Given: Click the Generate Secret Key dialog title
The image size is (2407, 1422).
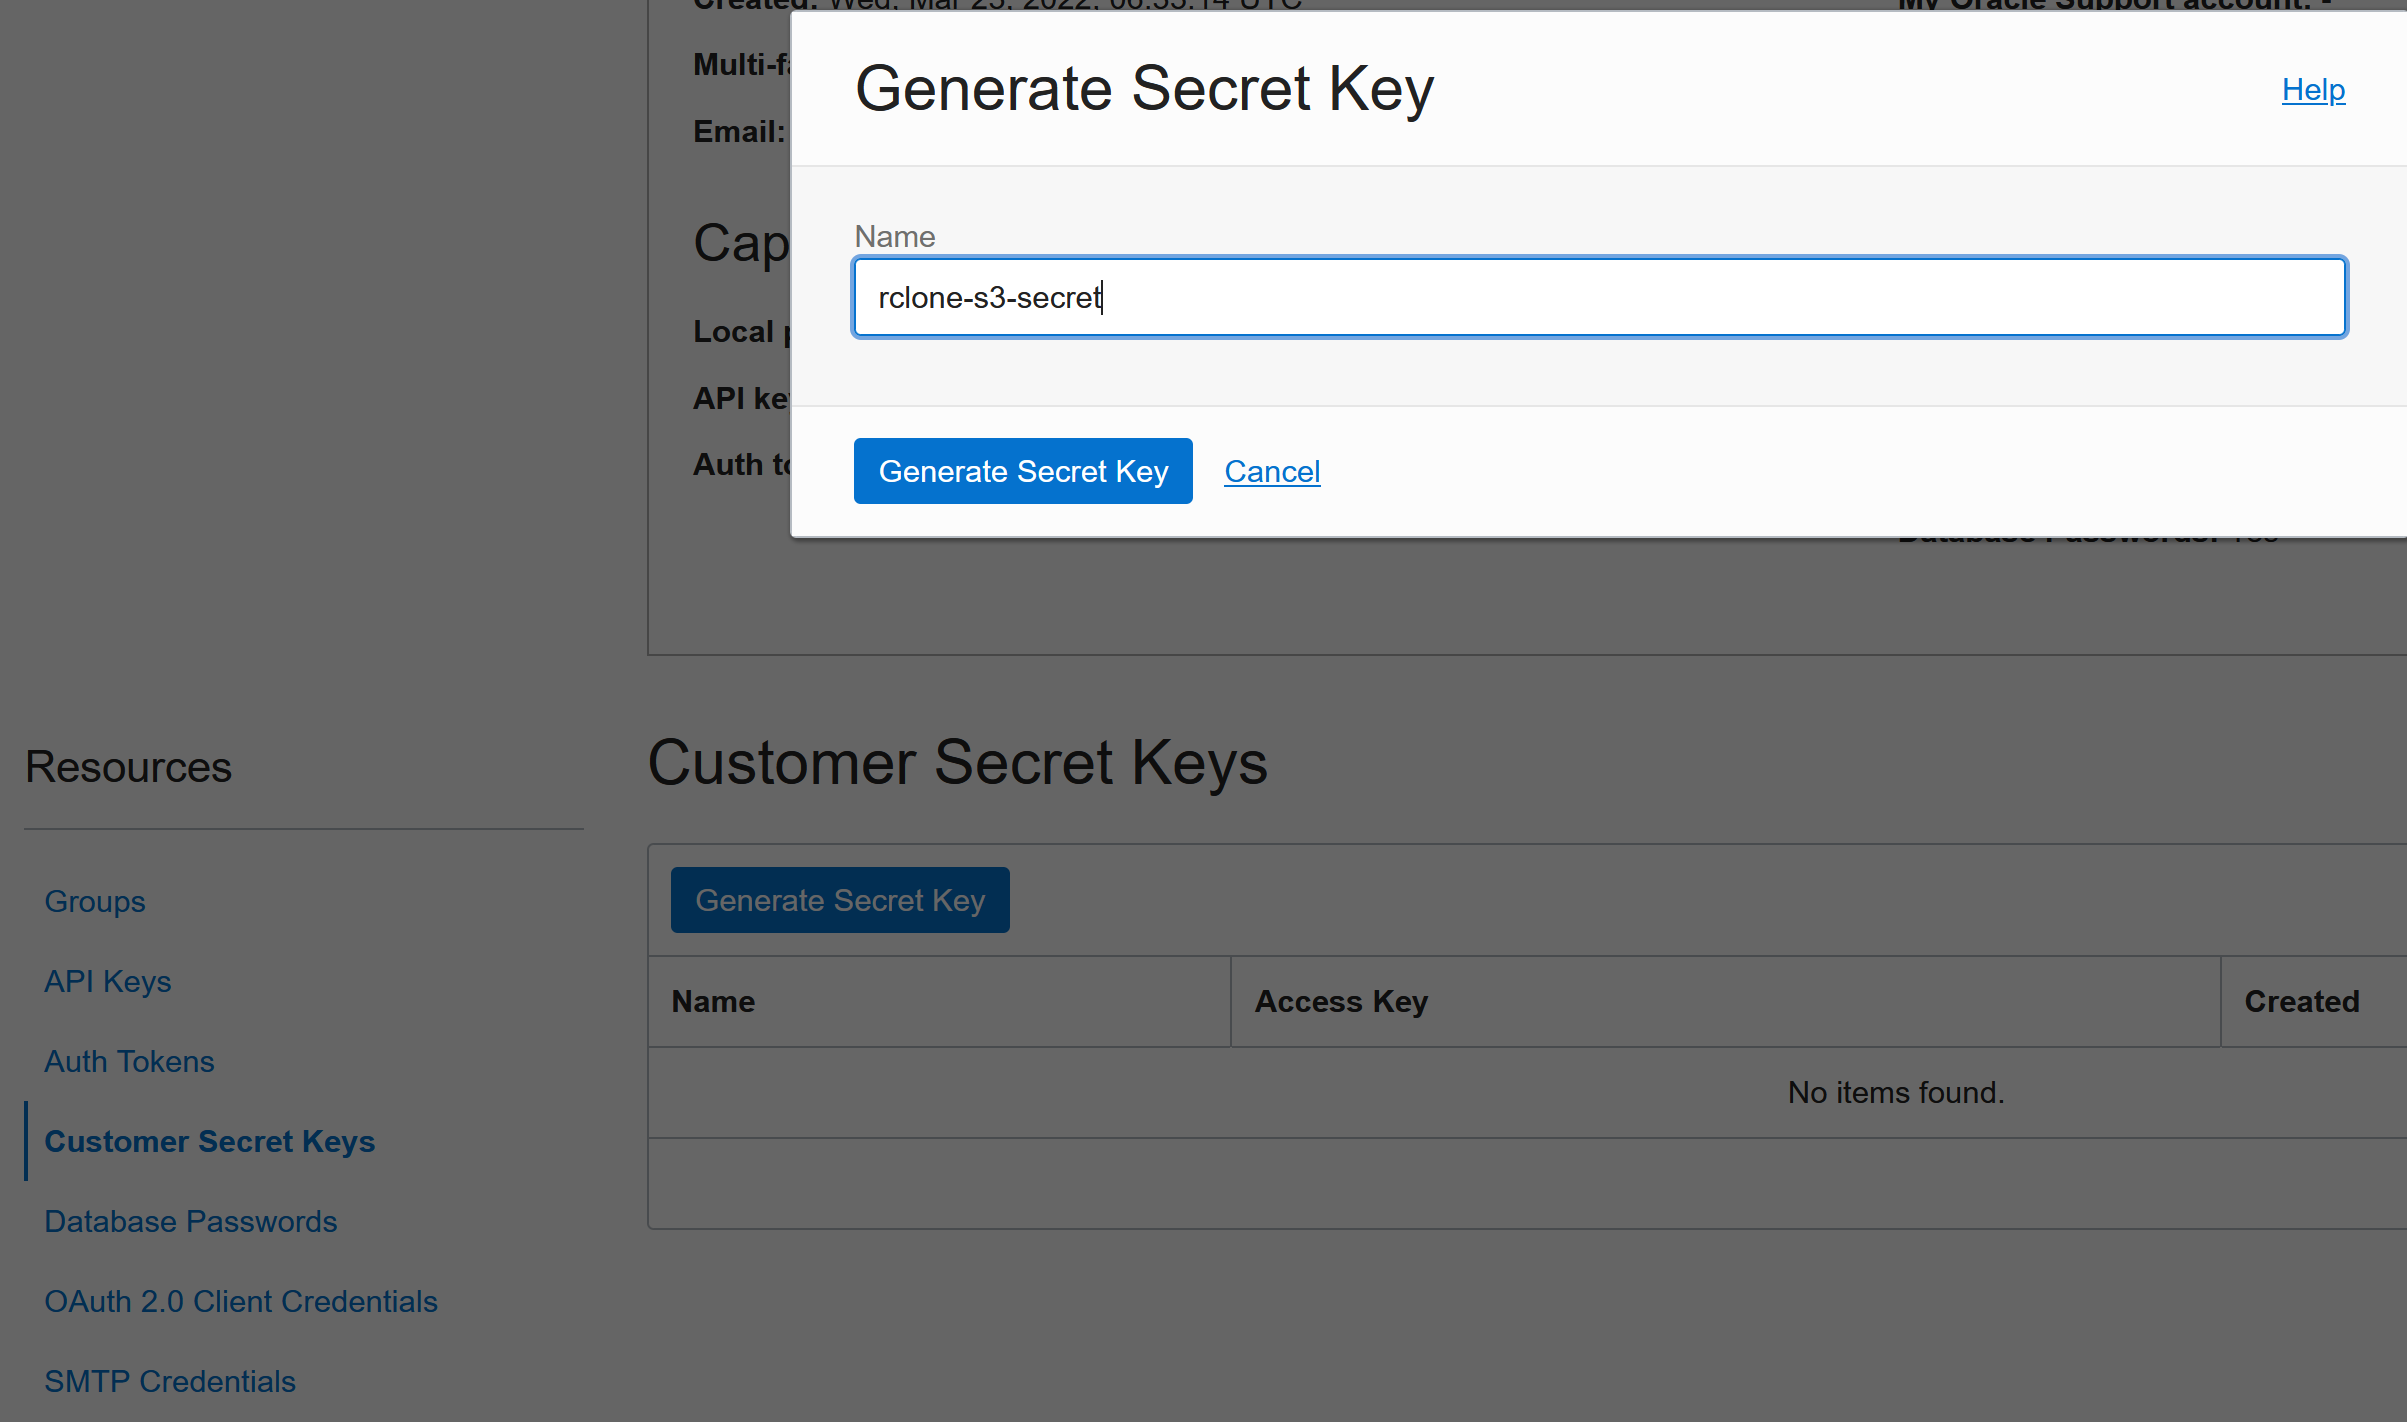Looking at the screenshot, I should click(1144, 88).
